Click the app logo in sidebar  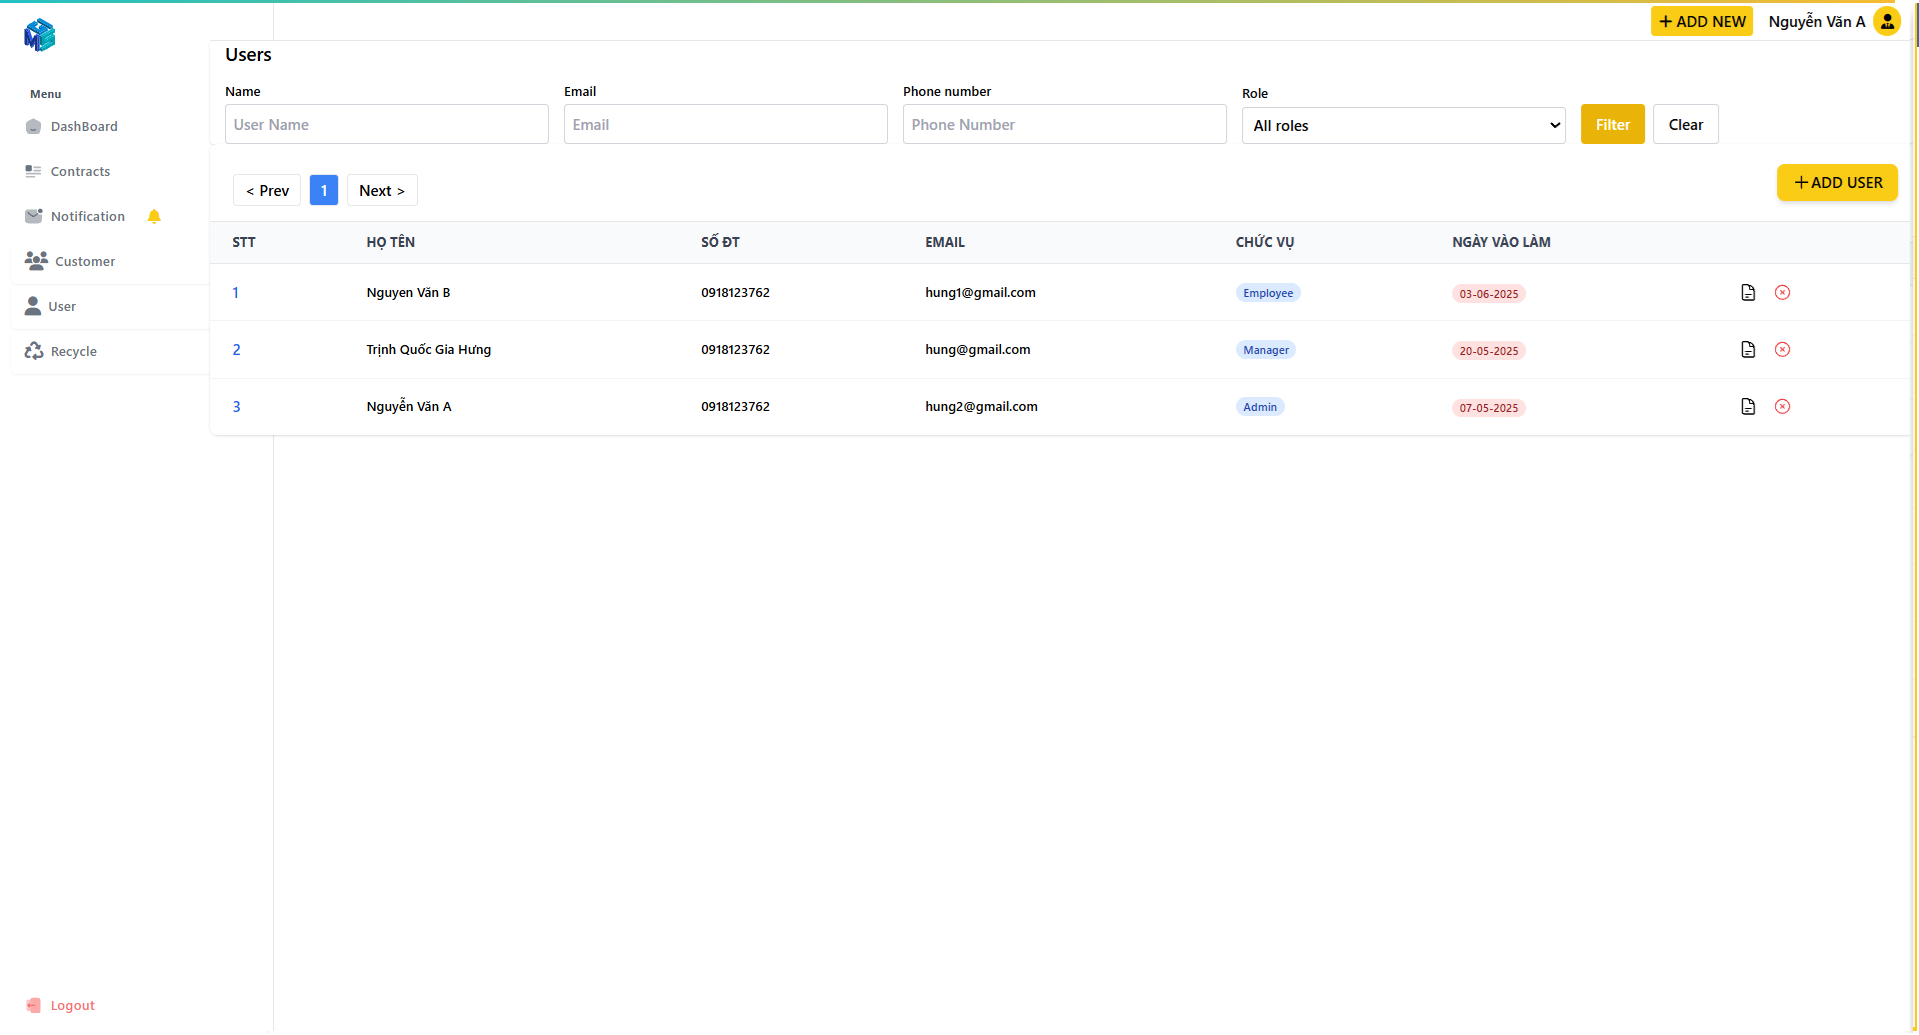[x=39, y=35]
